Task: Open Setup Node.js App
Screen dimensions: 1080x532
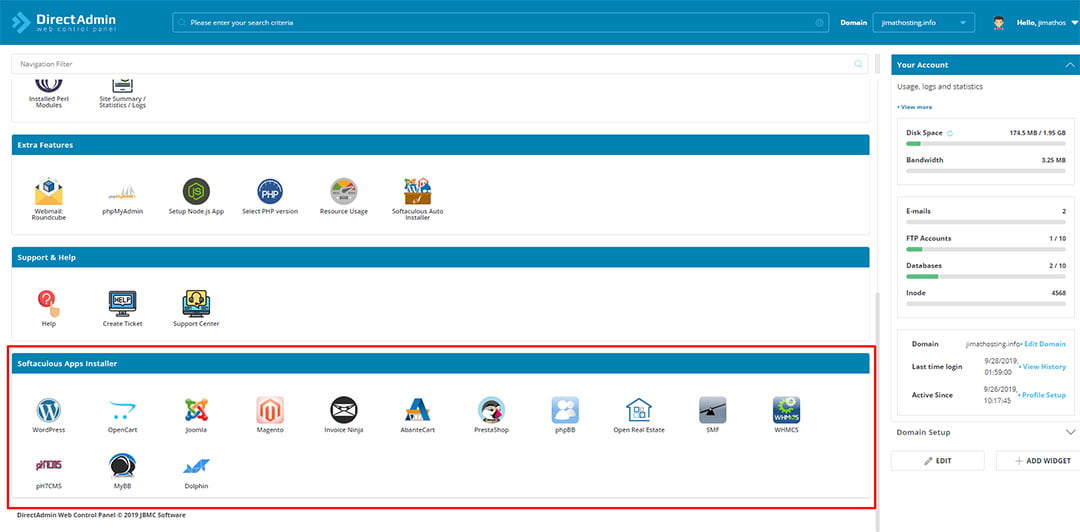Action: pos(196,192)
